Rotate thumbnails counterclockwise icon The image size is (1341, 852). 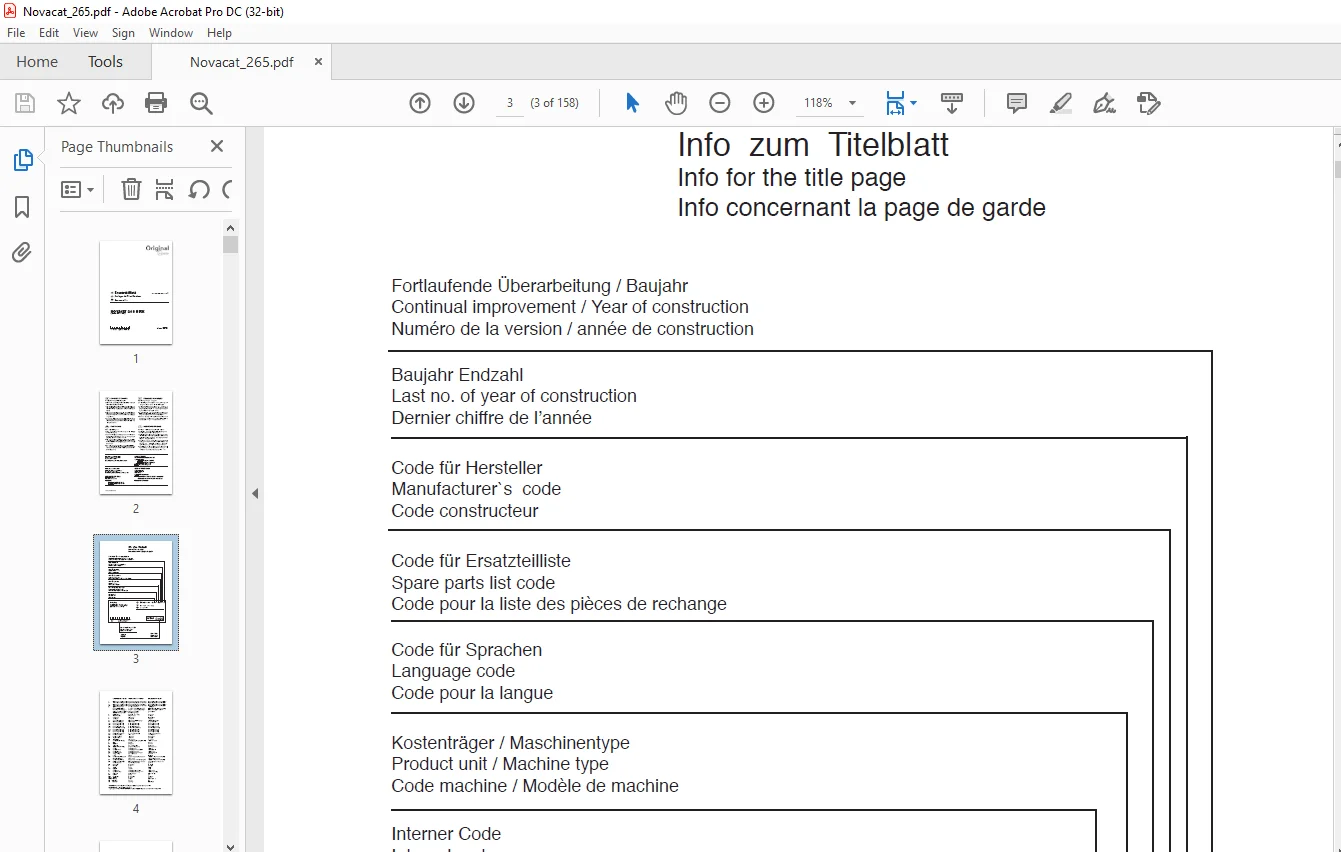coord(199,189)
